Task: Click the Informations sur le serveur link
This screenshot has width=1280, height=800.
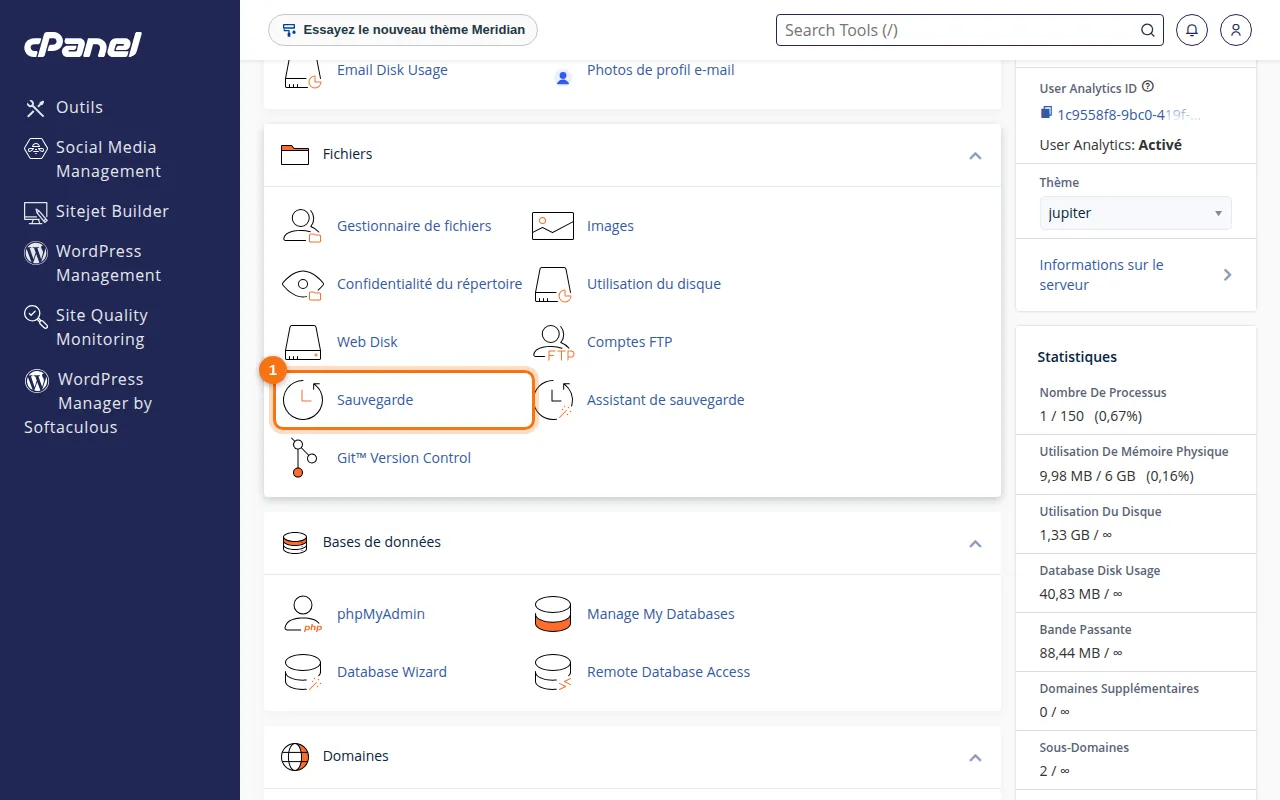Action: tap(1101, 275)
